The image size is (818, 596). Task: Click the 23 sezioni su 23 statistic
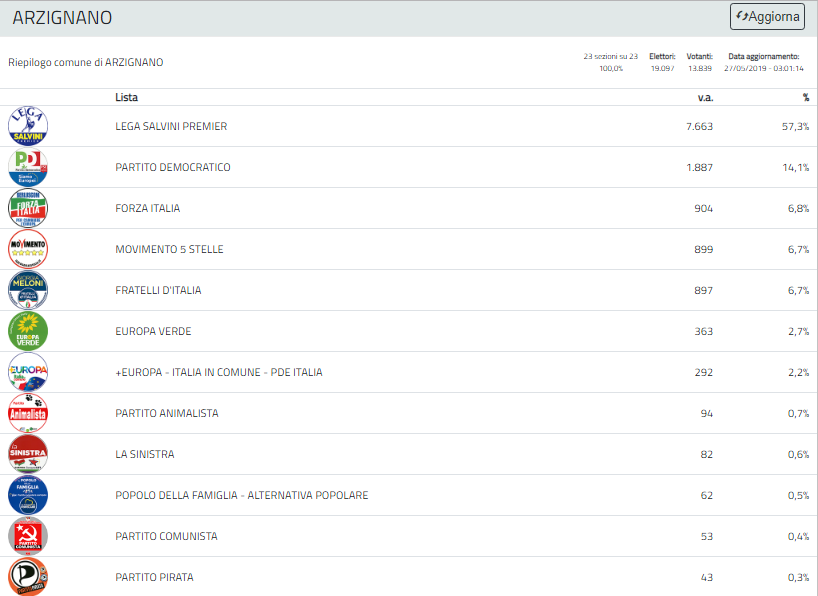click(x=610, y=62)
